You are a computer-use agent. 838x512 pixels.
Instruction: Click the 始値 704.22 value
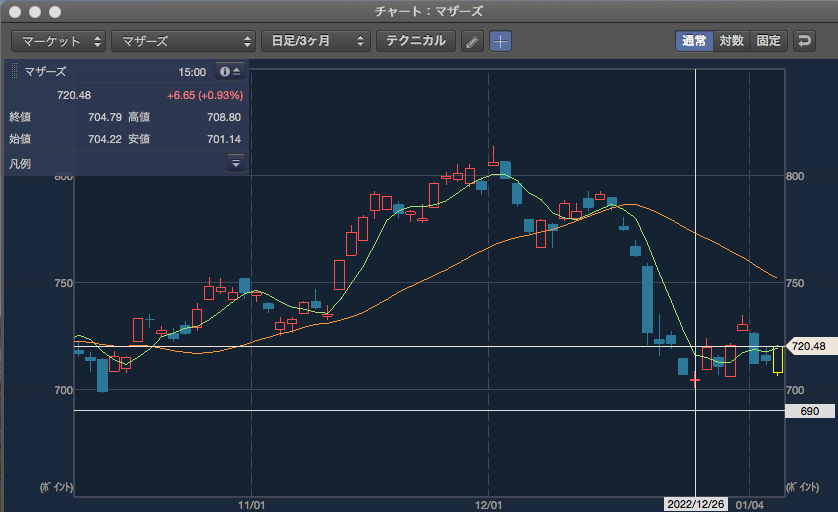point(105,139)
